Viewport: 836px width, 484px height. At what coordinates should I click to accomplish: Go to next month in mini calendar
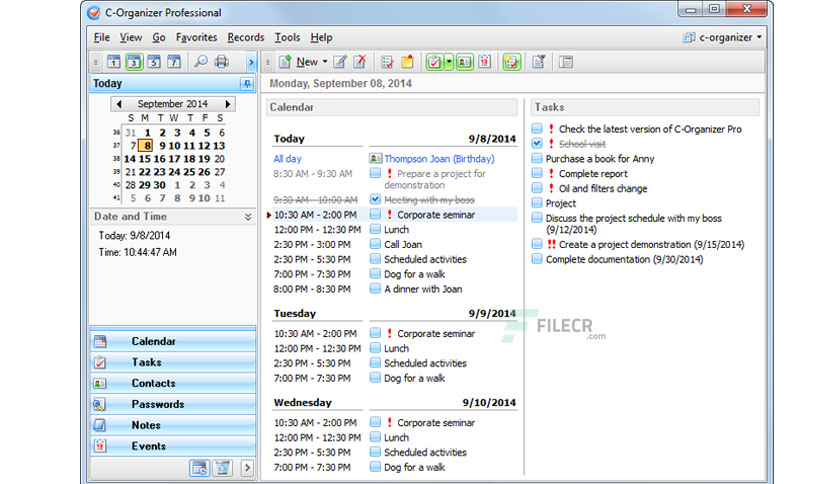228,104
